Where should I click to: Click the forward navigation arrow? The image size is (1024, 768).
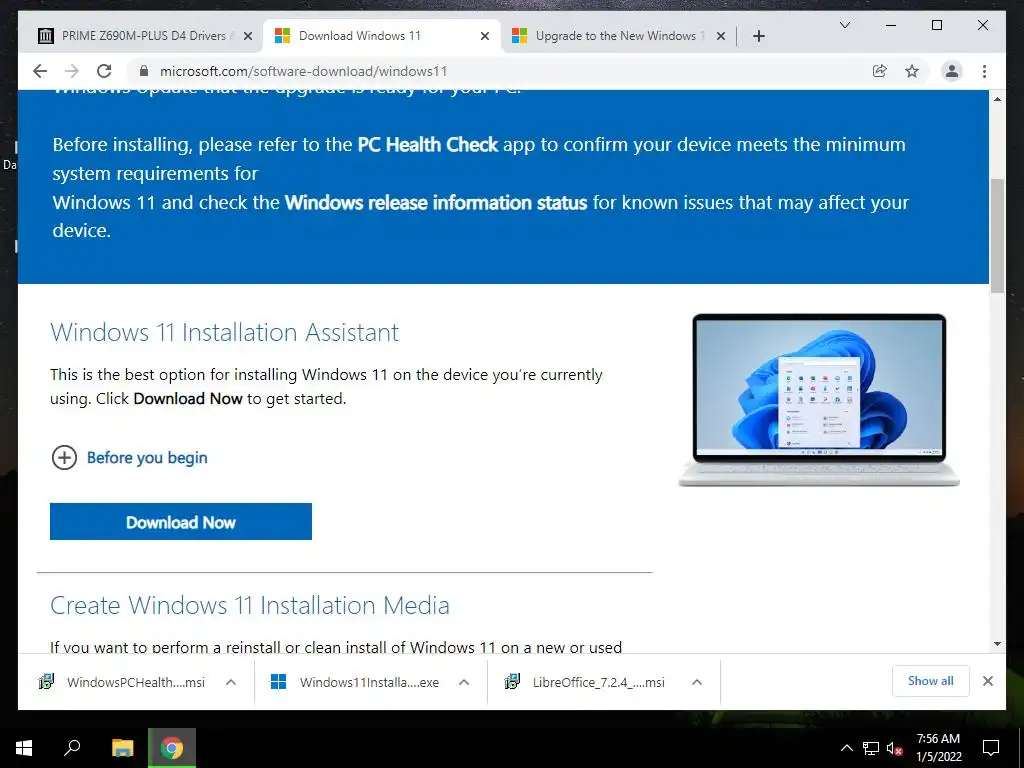click(72, 71)
